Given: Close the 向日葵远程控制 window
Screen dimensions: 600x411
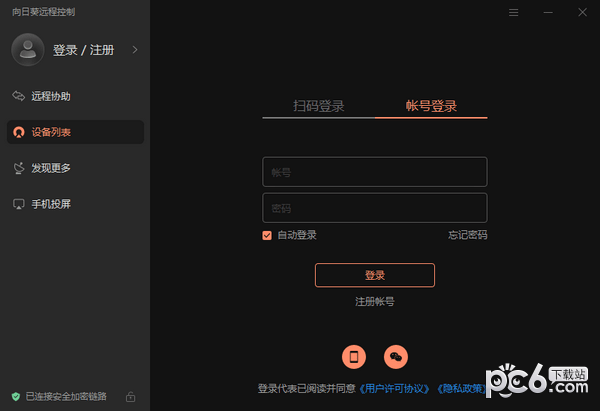Looking at the screenshot, I should 582,13.
